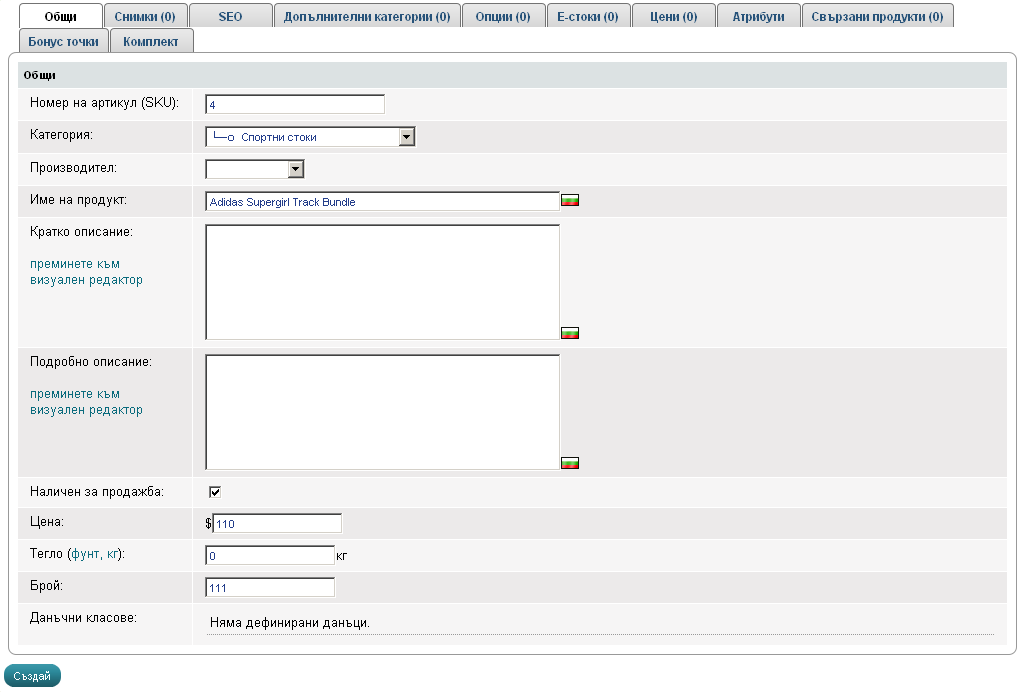
Task: Click the flag icon under short description
Action: point(570,333)
